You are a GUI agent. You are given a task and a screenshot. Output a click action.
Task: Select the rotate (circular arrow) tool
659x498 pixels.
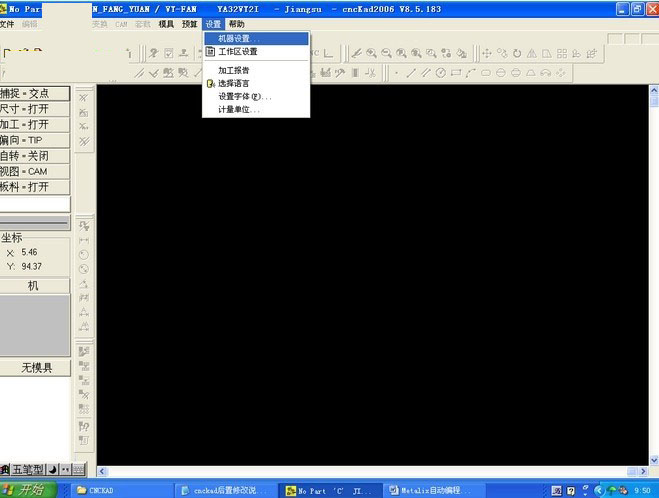517,53
